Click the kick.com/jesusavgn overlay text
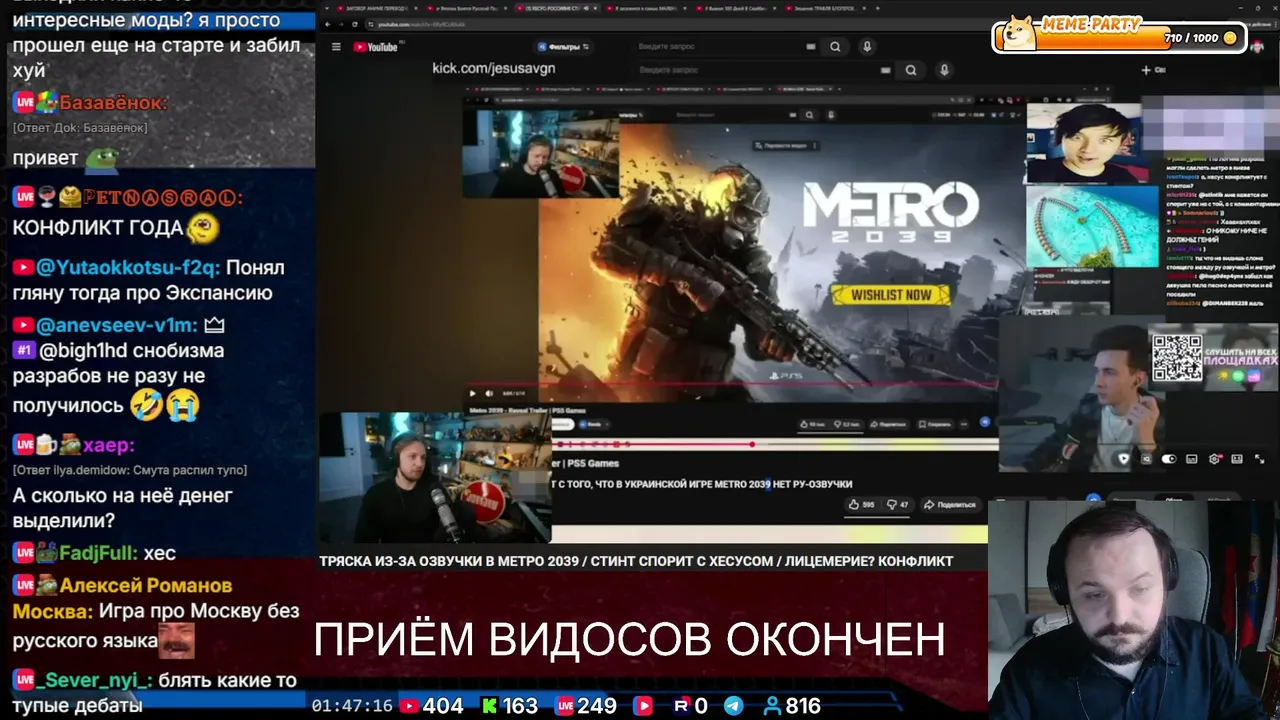 [x=493, y=68]
